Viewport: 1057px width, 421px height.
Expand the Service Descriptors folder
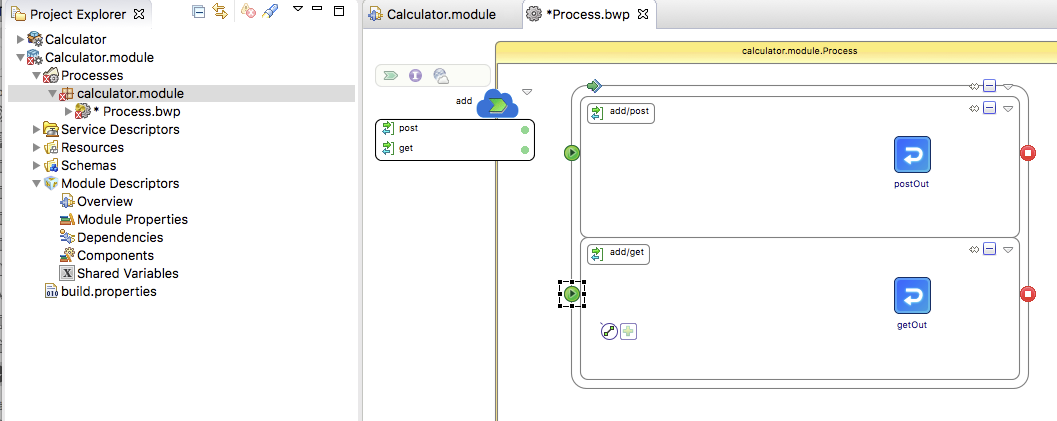click(37, 129)
